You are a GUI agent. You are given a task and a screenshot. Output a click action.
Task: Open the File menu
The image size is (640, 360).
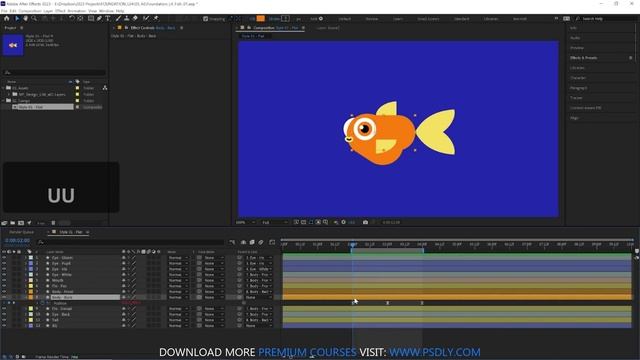[x=4, y=11]
